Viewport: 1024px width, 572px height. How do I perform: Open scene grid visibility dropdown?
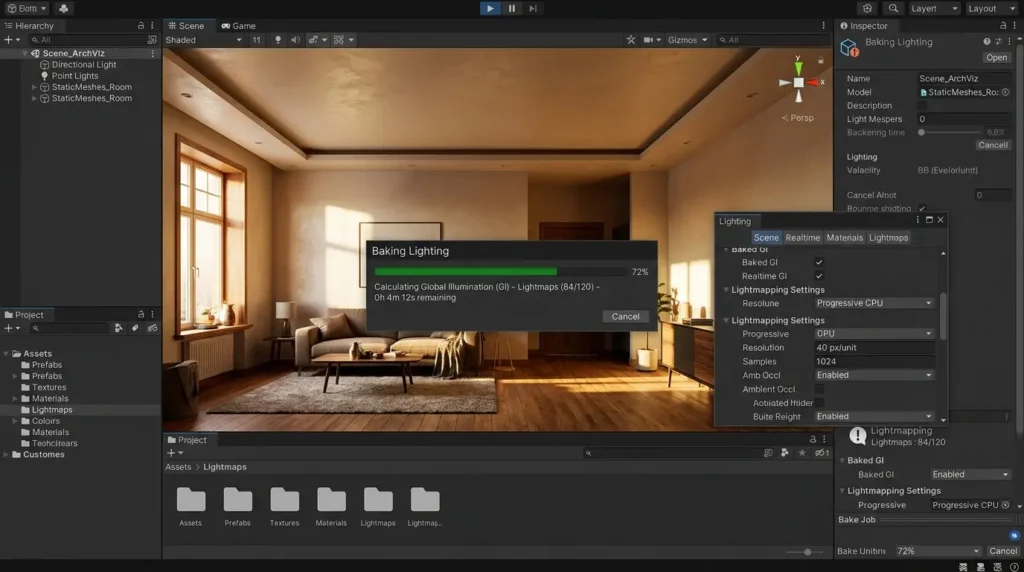343,40
